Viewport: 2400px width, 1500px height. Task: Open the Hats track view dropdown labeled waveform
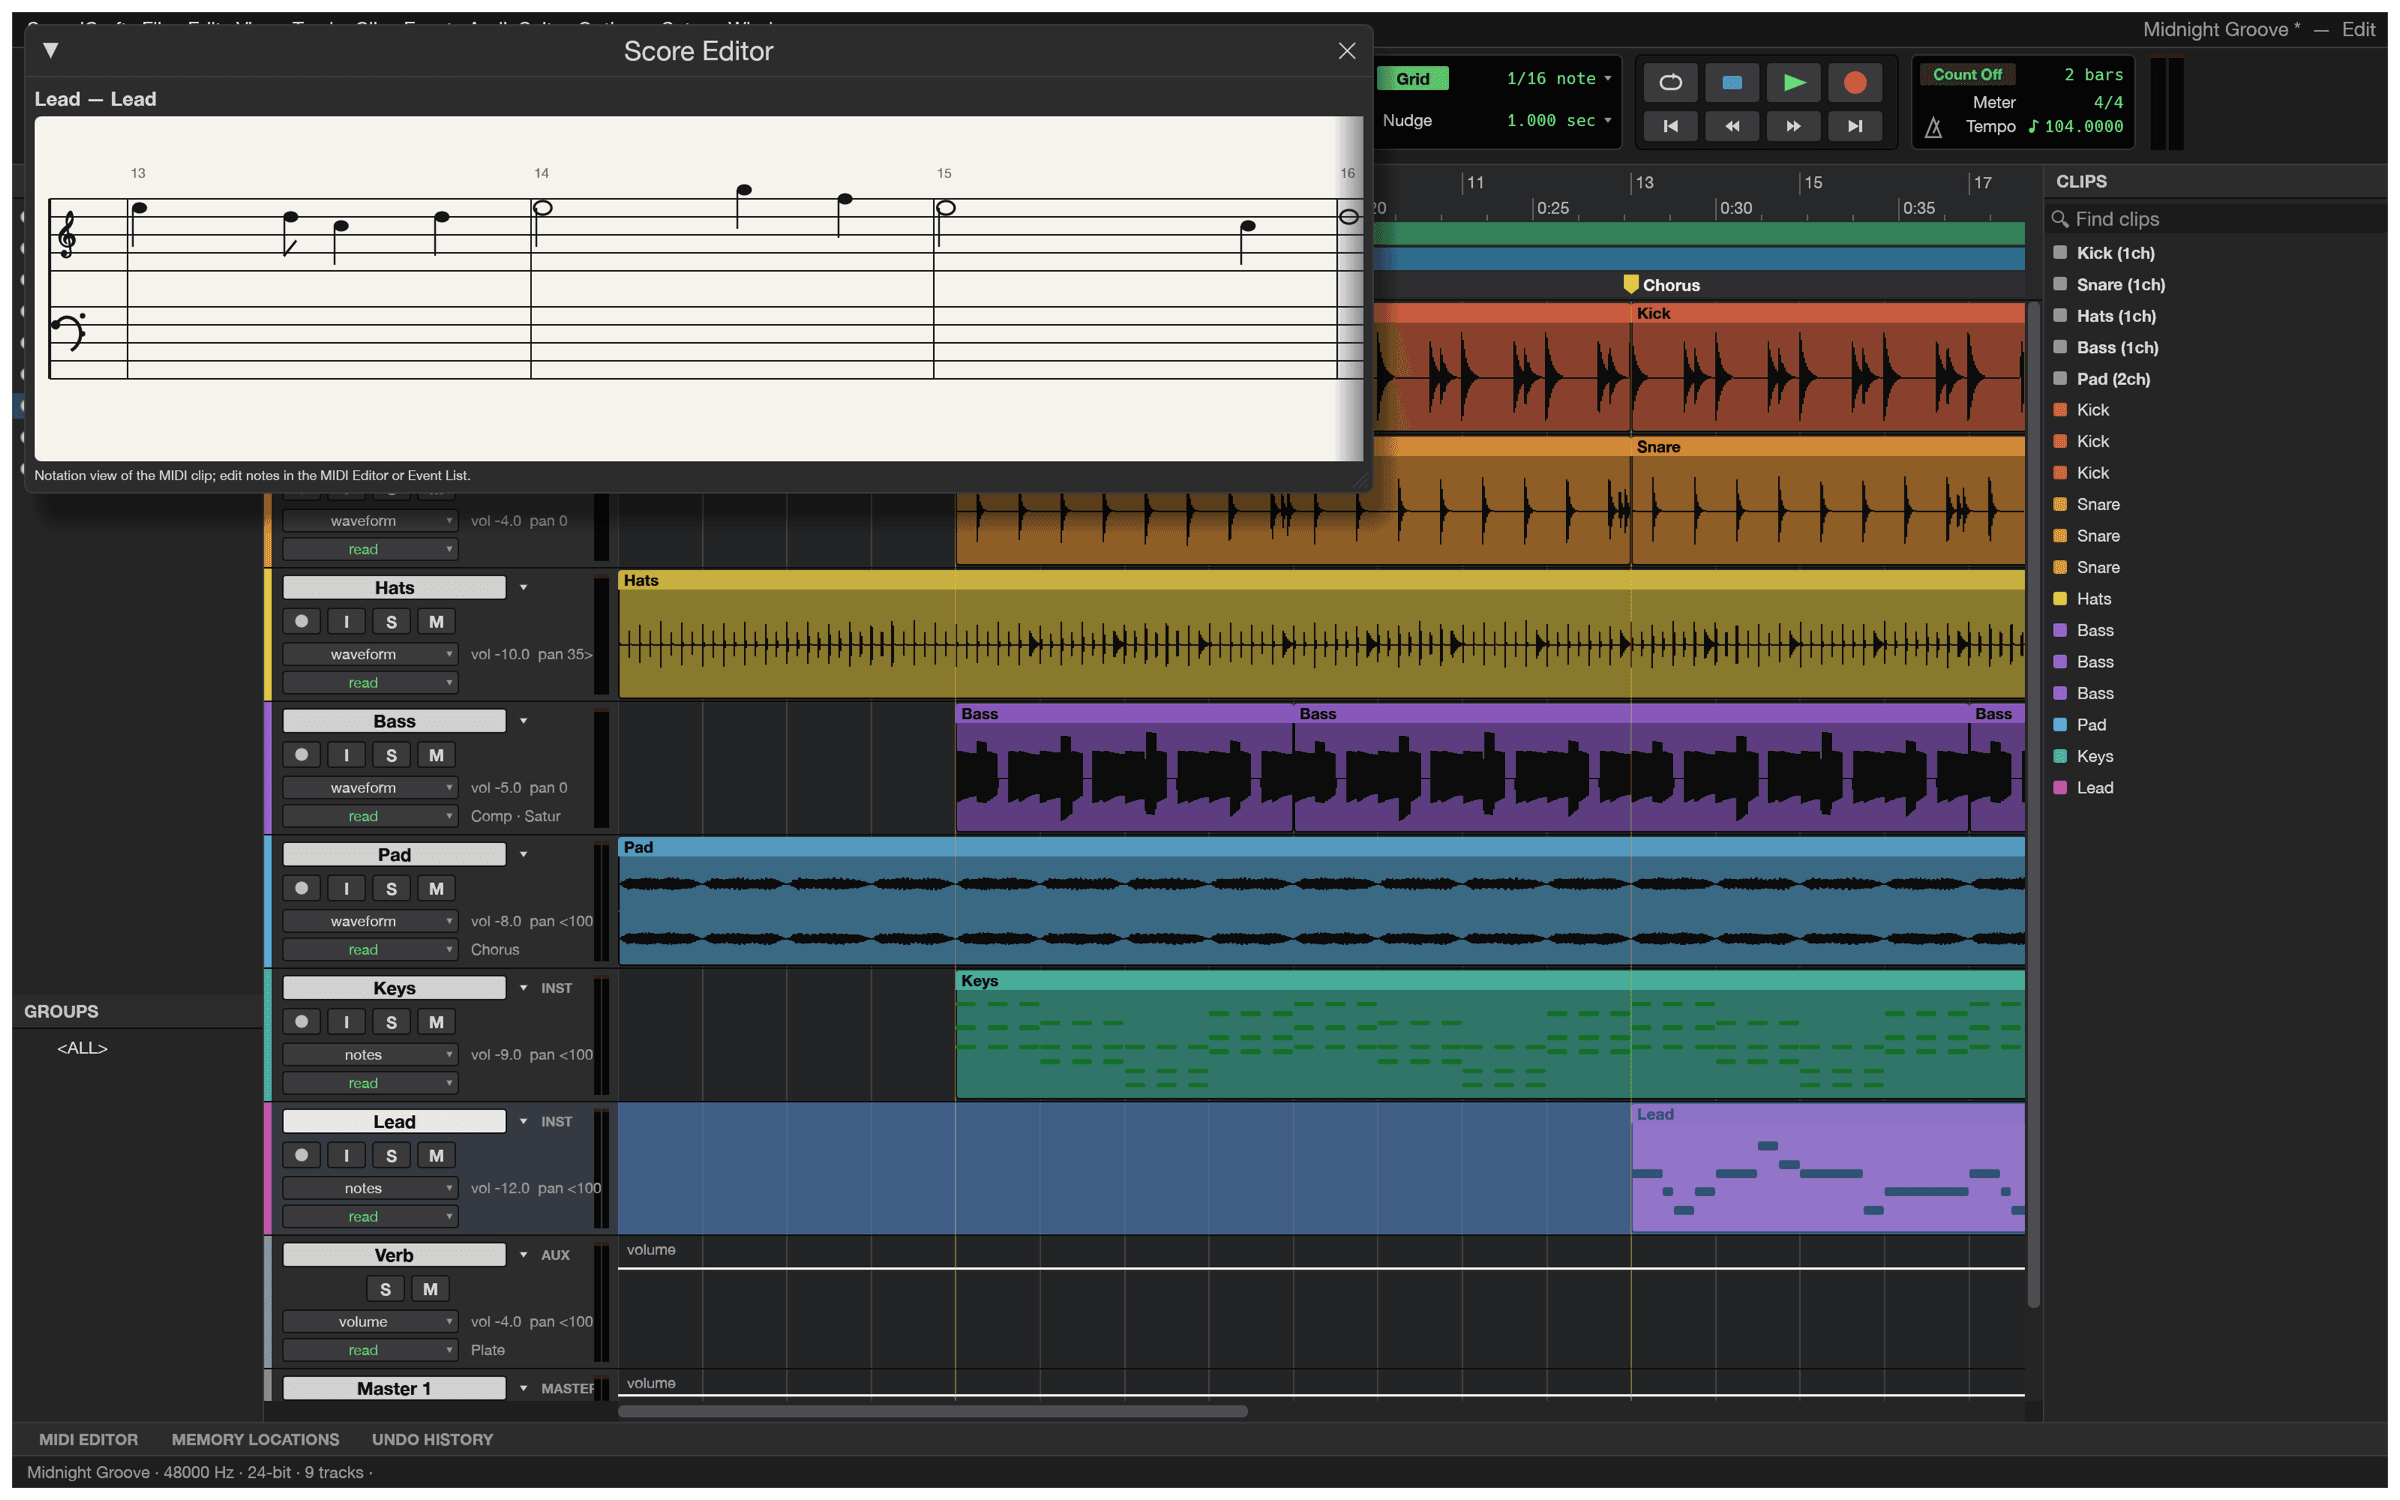pyautogui.click(x=369, y=654)
